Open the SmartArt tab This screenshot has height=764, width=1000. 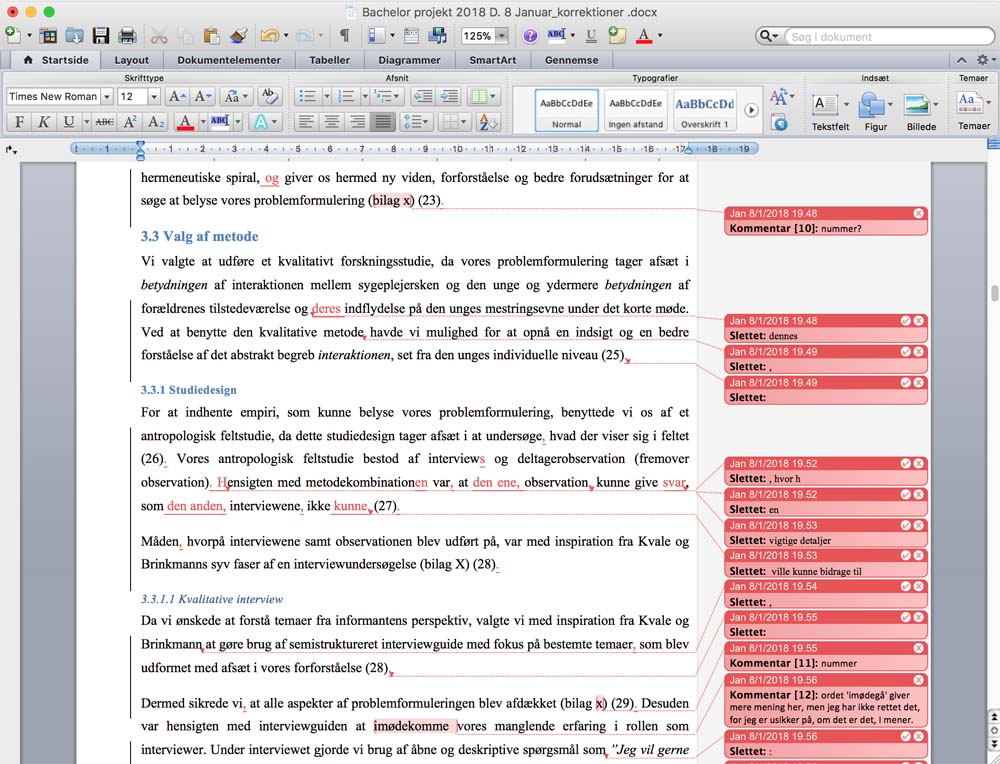pyautogui.click(x=492, y=60)
